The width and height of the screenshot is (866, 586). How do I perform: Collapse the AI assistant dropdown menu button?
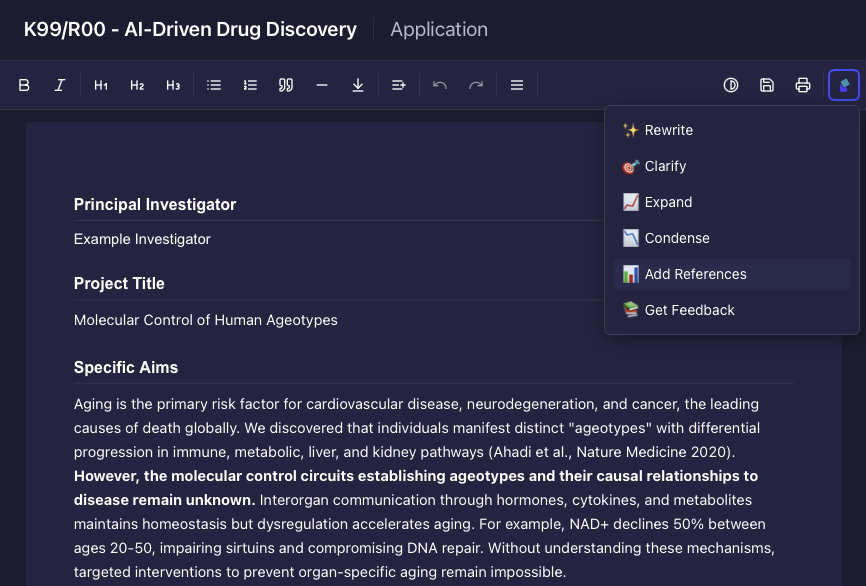pos(844,85)
